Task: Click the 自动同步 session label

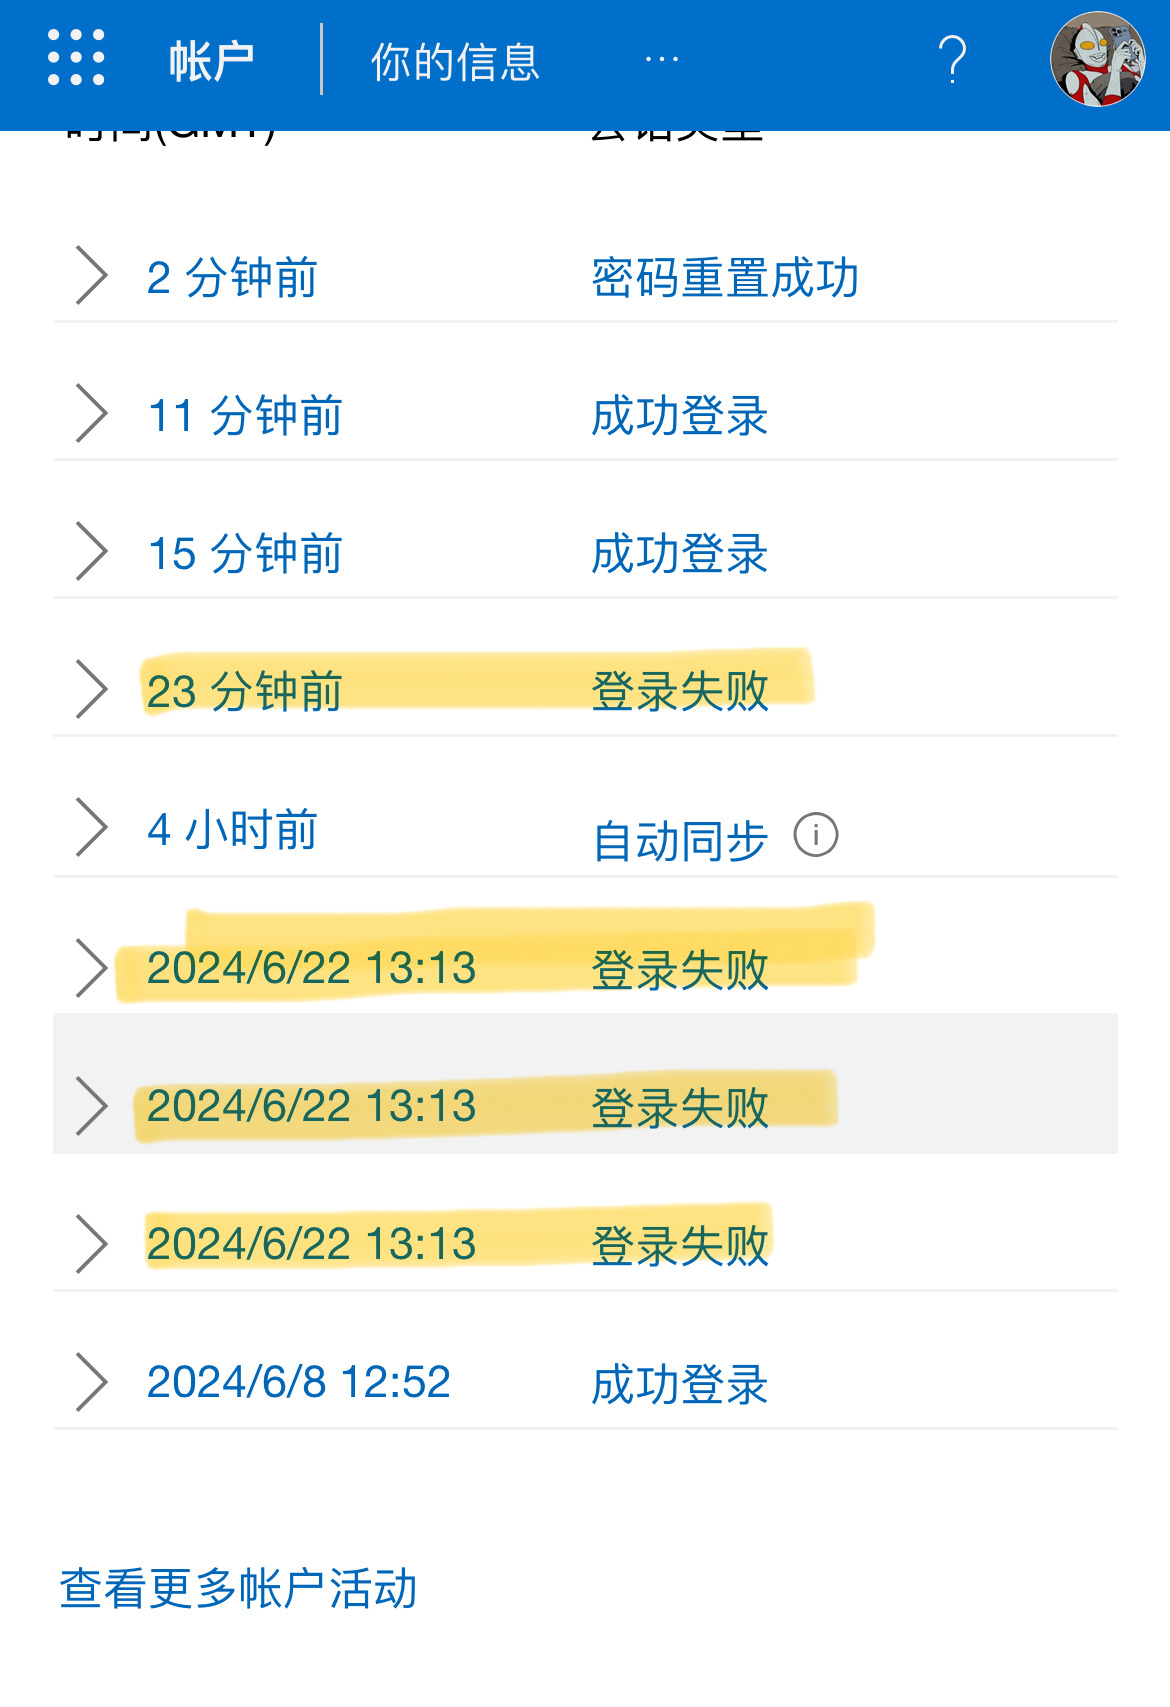Action: [680, 841]
